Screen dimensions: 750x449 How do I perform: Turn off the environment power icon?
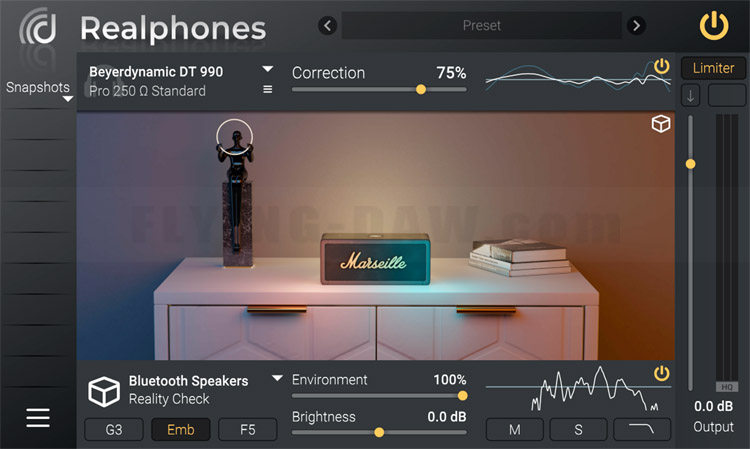click(x=662, y=373)
